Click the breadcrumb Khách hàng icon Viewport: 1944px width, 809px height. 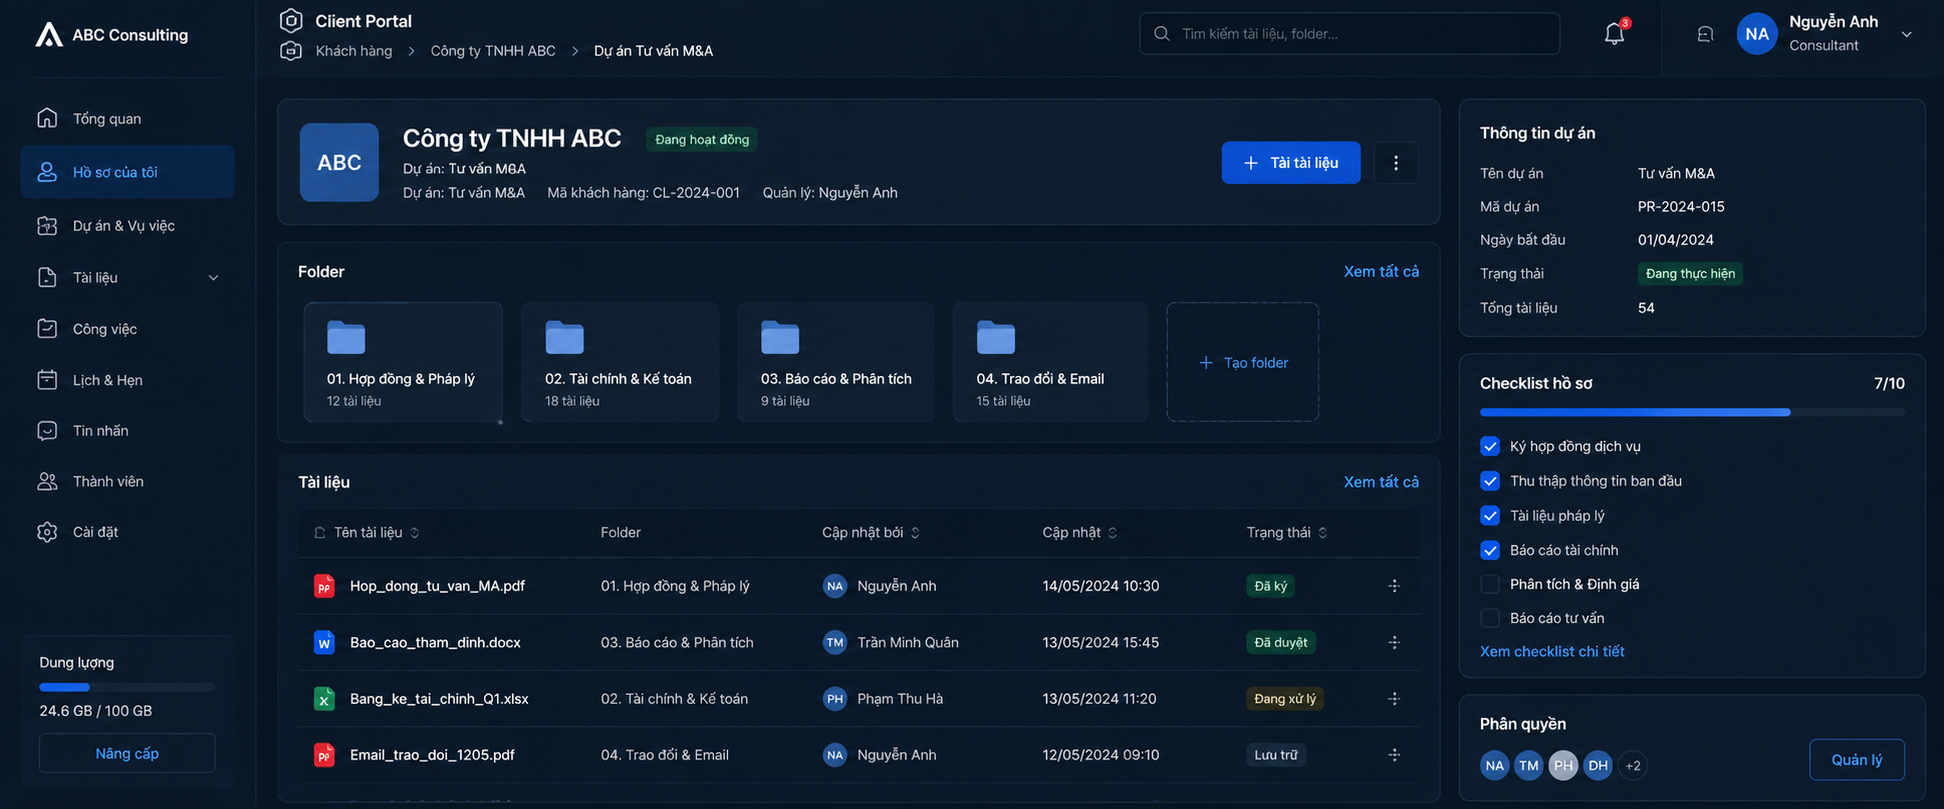(x=291, y=51)
